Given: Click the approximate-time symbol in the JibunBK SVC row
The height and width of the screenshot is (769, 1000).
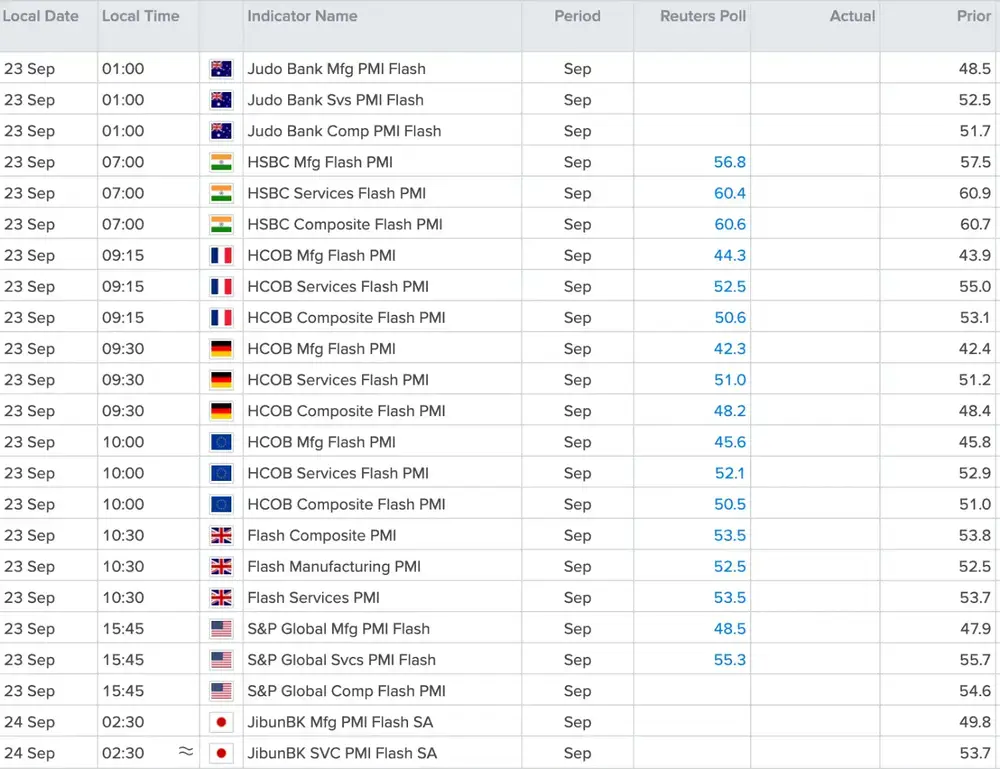Looking at the screenshot, I should coord(186,751).
